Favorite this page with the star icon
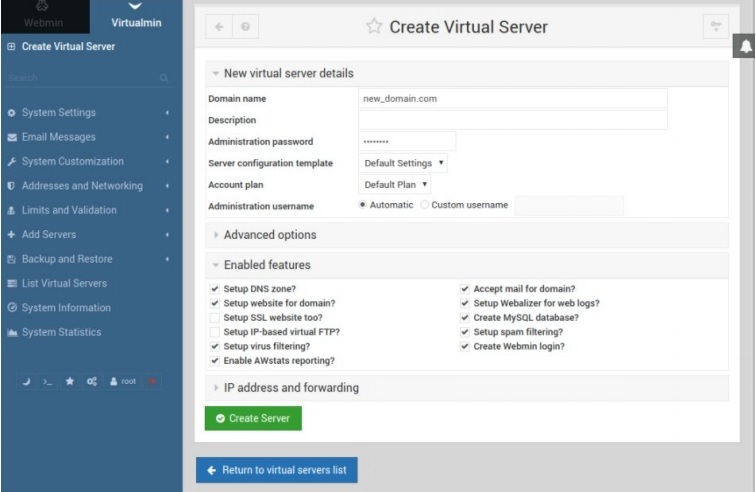Viewport: 756px width, 492px height. coord(374,26)
